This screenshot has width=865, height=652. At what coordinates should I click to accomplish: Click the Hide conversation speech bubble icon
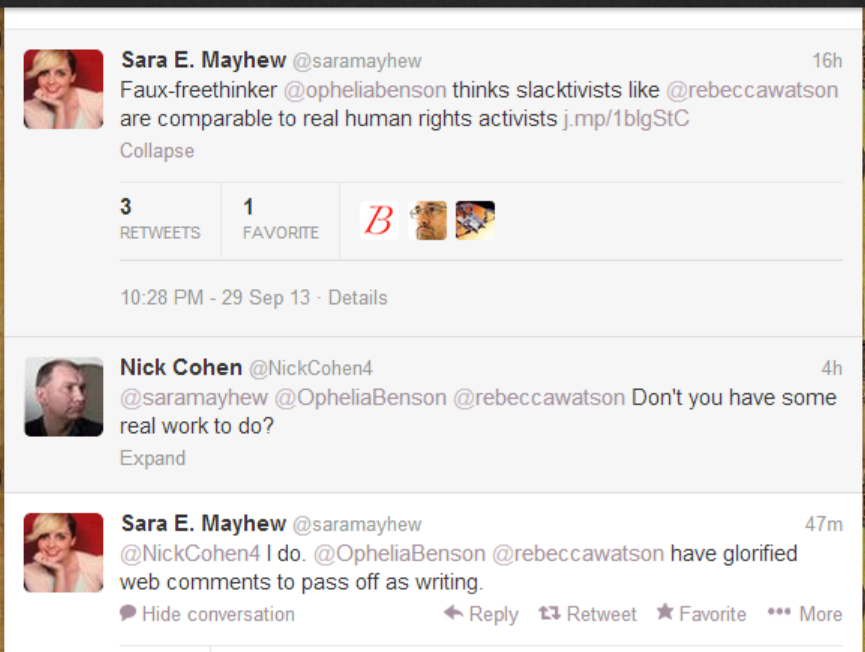[128, 612]
